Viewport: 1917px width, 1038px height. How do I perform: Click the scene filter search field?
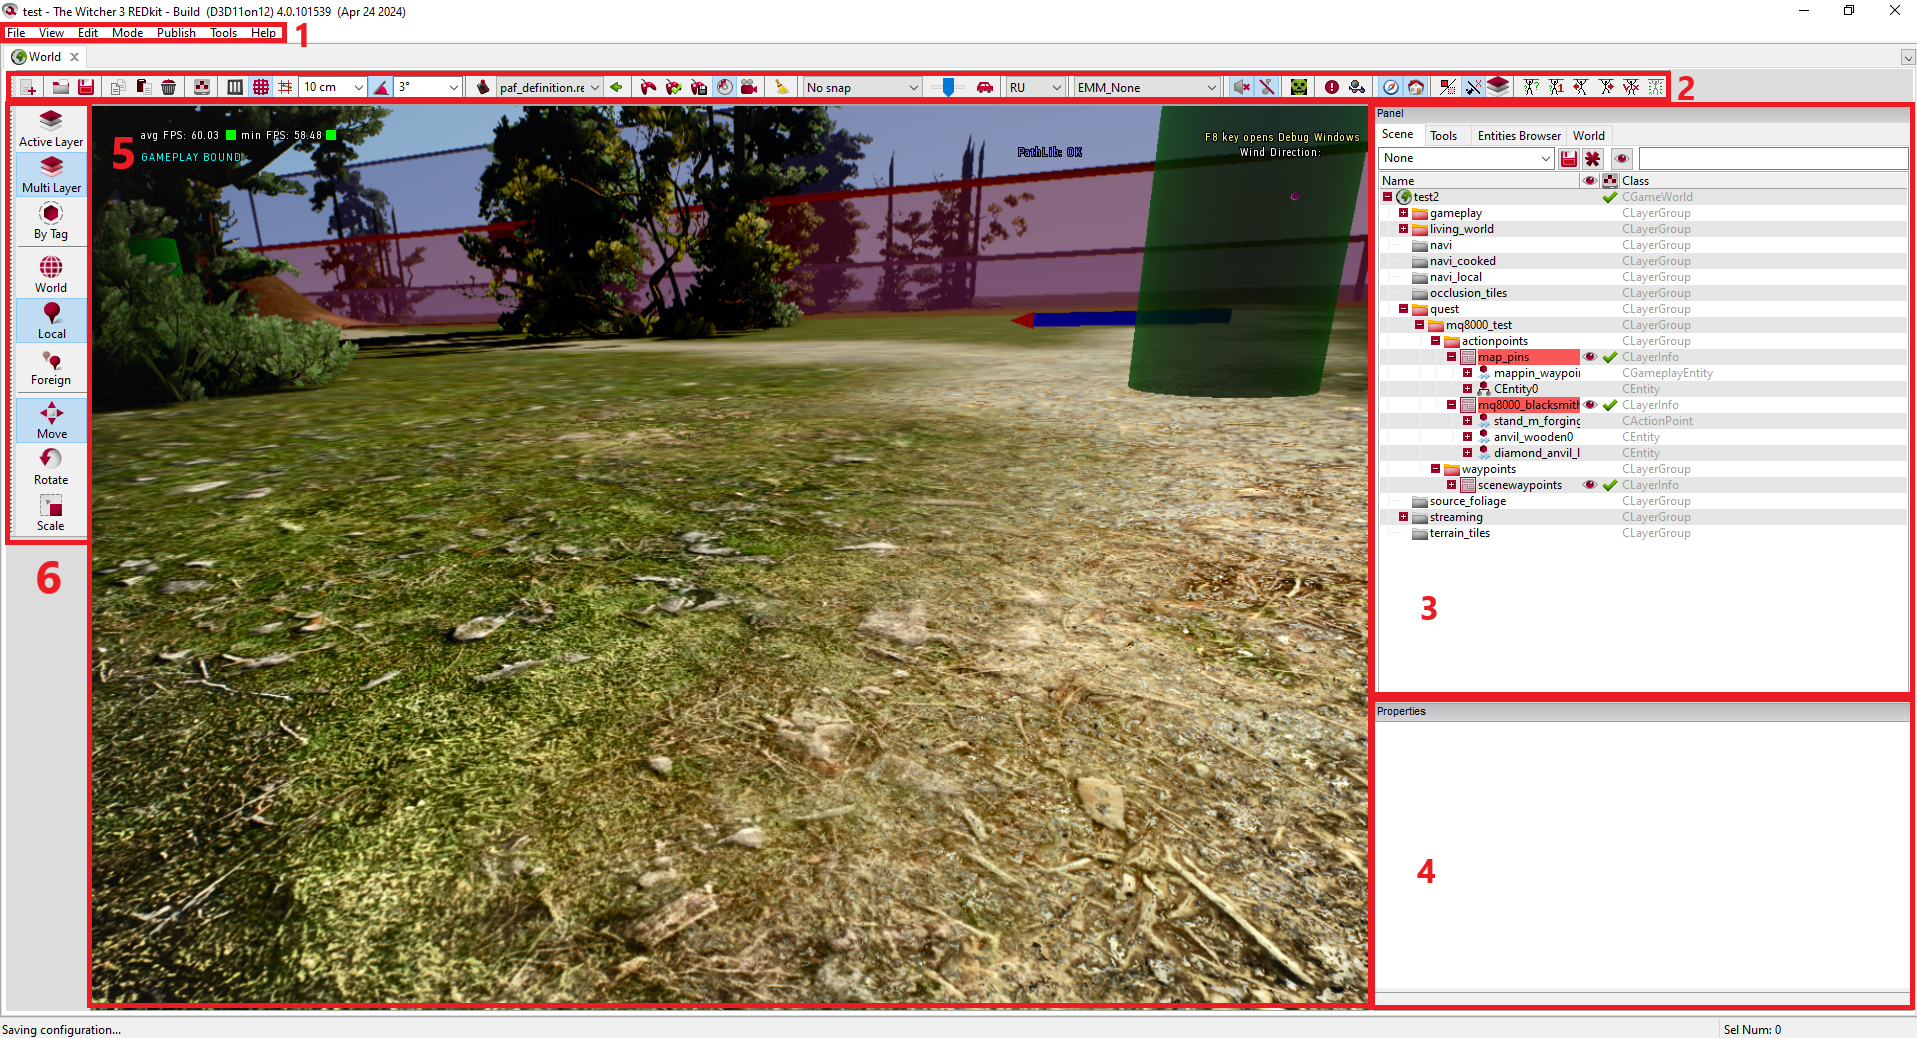click(x=1772, y=158)
